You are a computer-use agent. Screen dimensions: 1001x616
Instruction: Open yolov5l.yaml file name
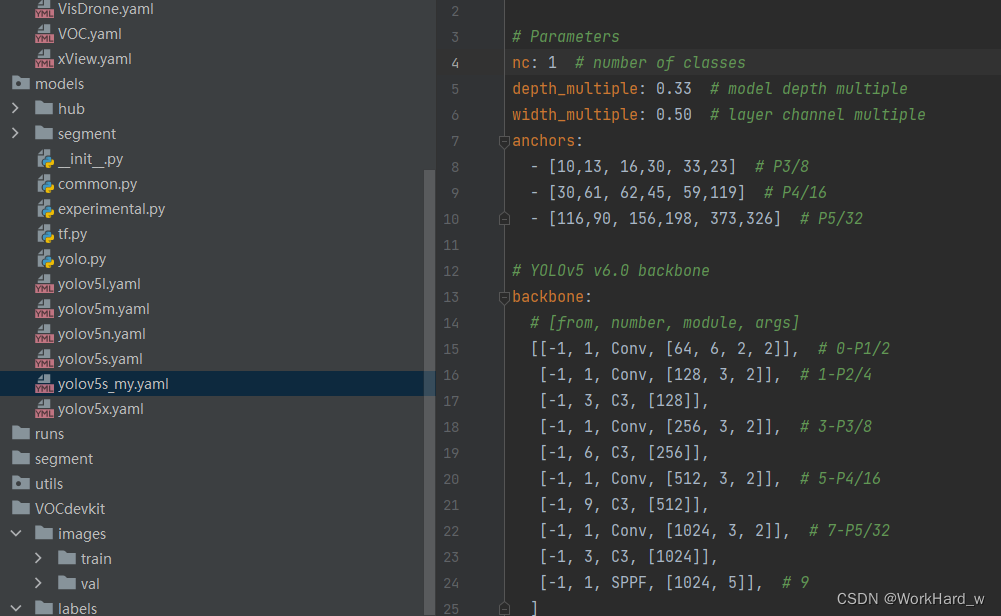point(99,284)
